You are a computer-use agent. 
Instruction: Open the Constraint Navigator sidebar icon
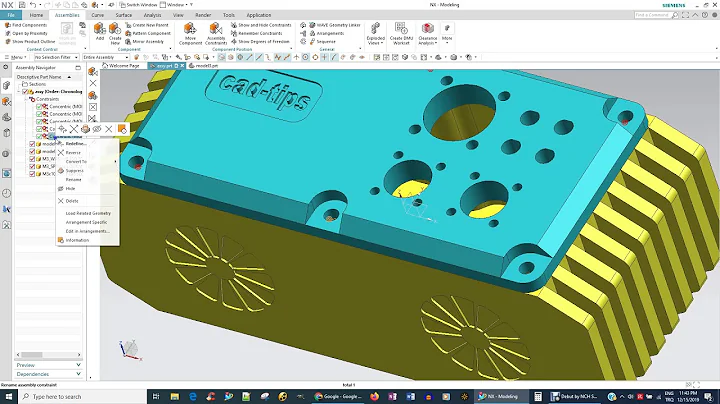pyautogui.click(x=6, y=101)
